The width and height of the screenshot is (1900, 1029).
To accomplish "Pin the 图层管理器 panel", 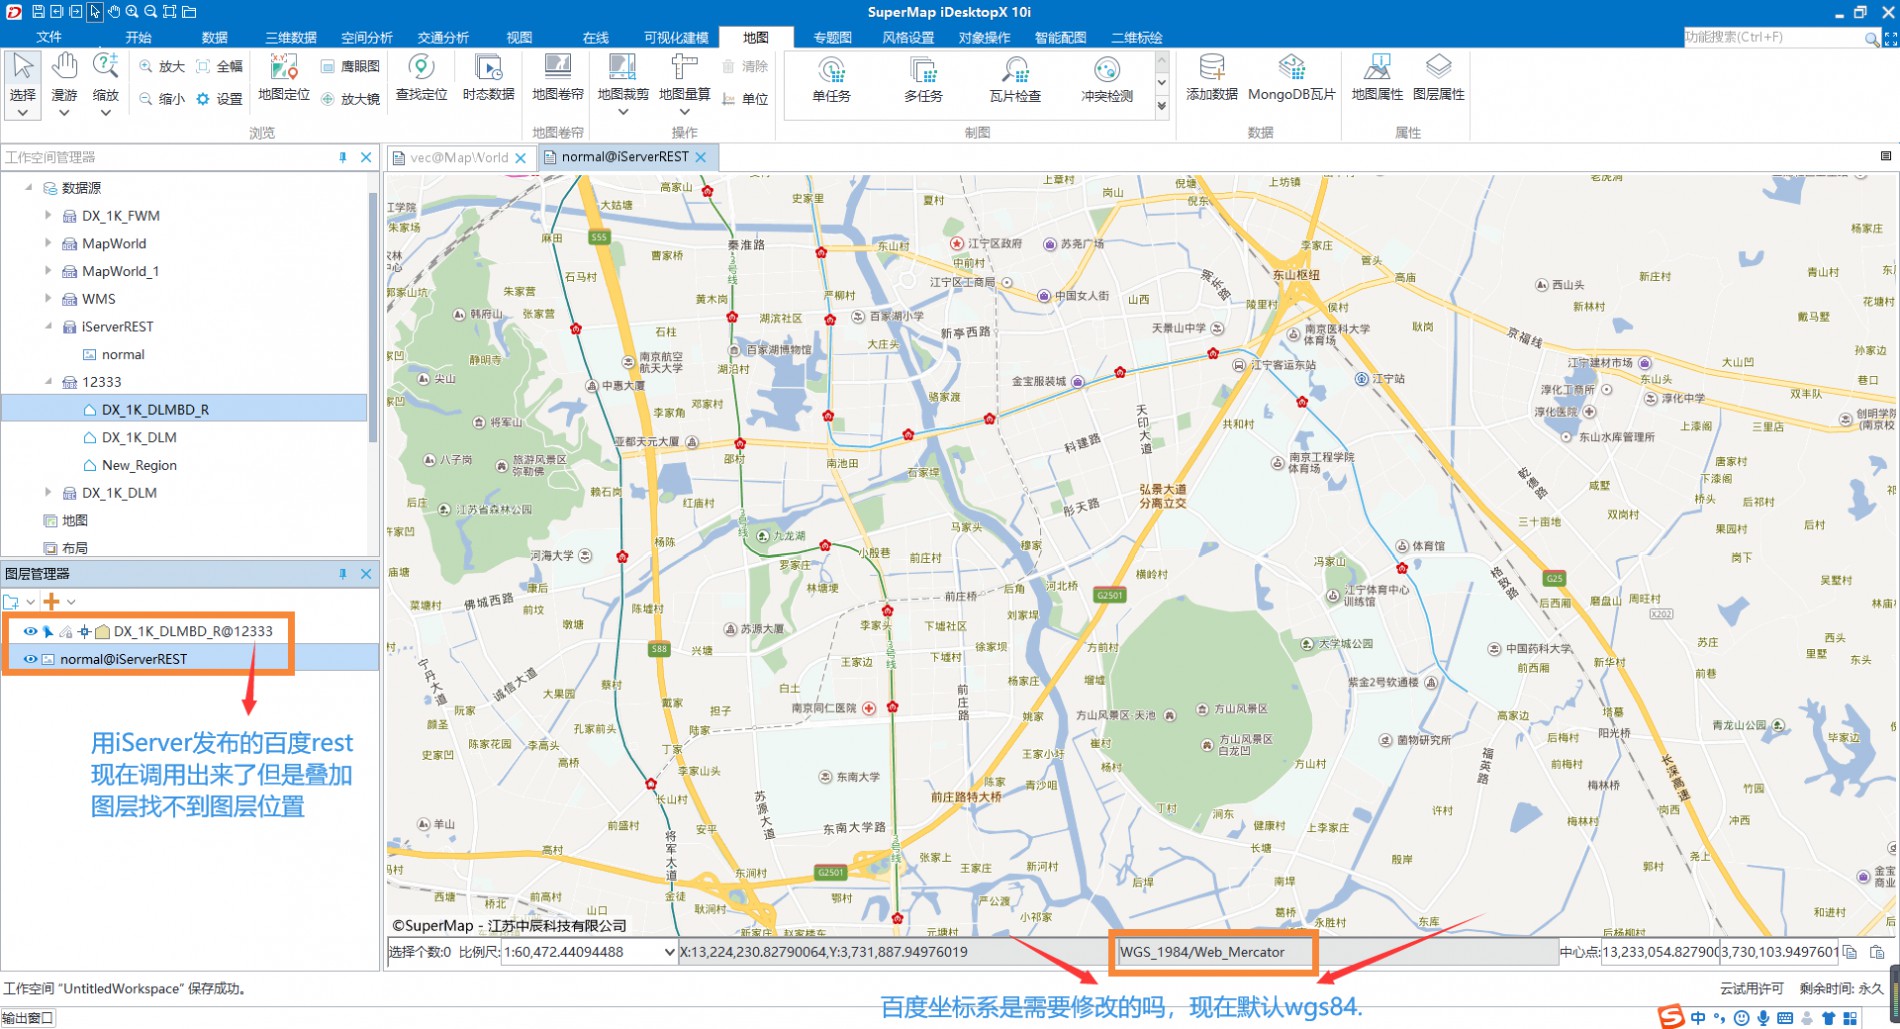I will pos(342,574).
